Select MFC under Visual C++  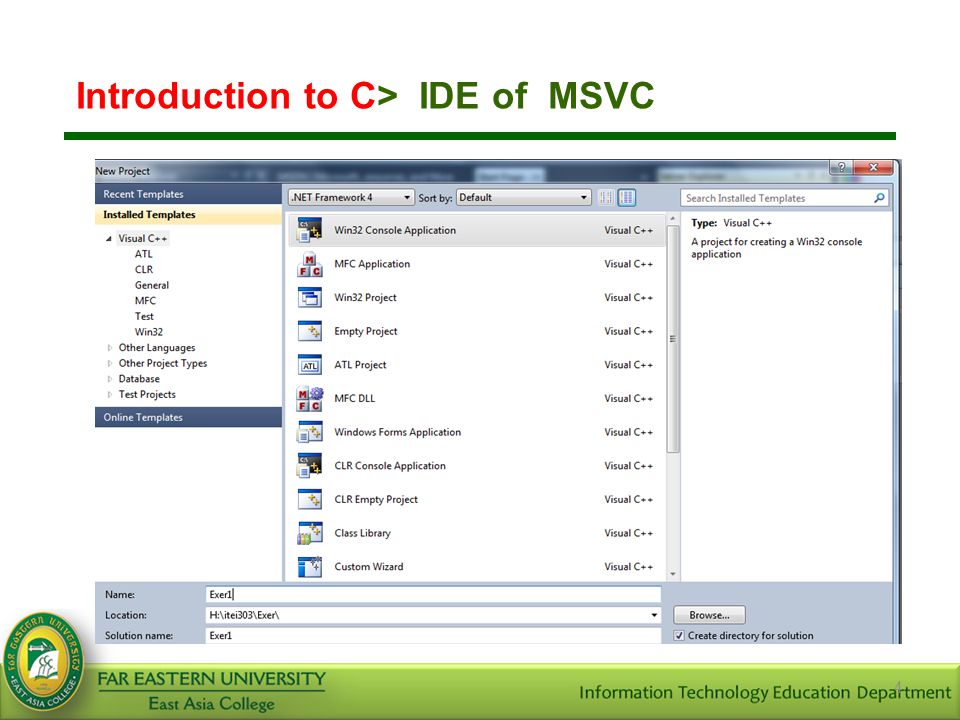pos(145,301)
